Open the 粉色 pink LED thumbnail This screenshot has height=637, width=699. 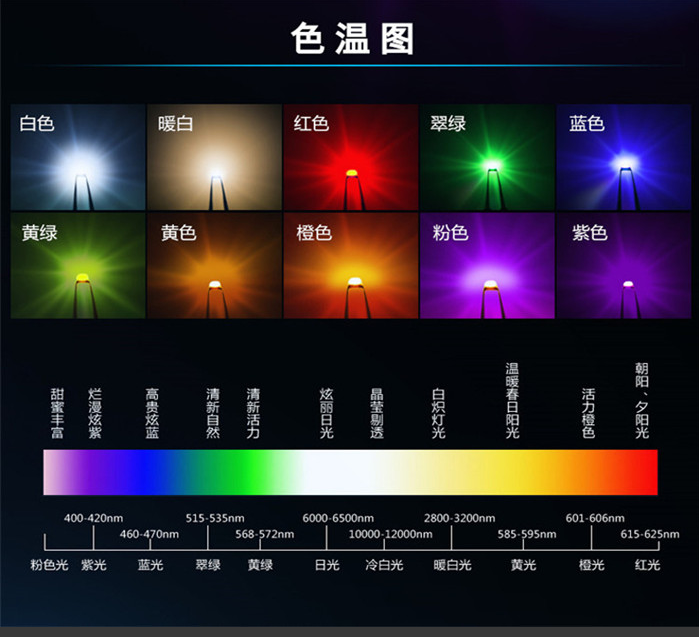(x=487, y=266)
